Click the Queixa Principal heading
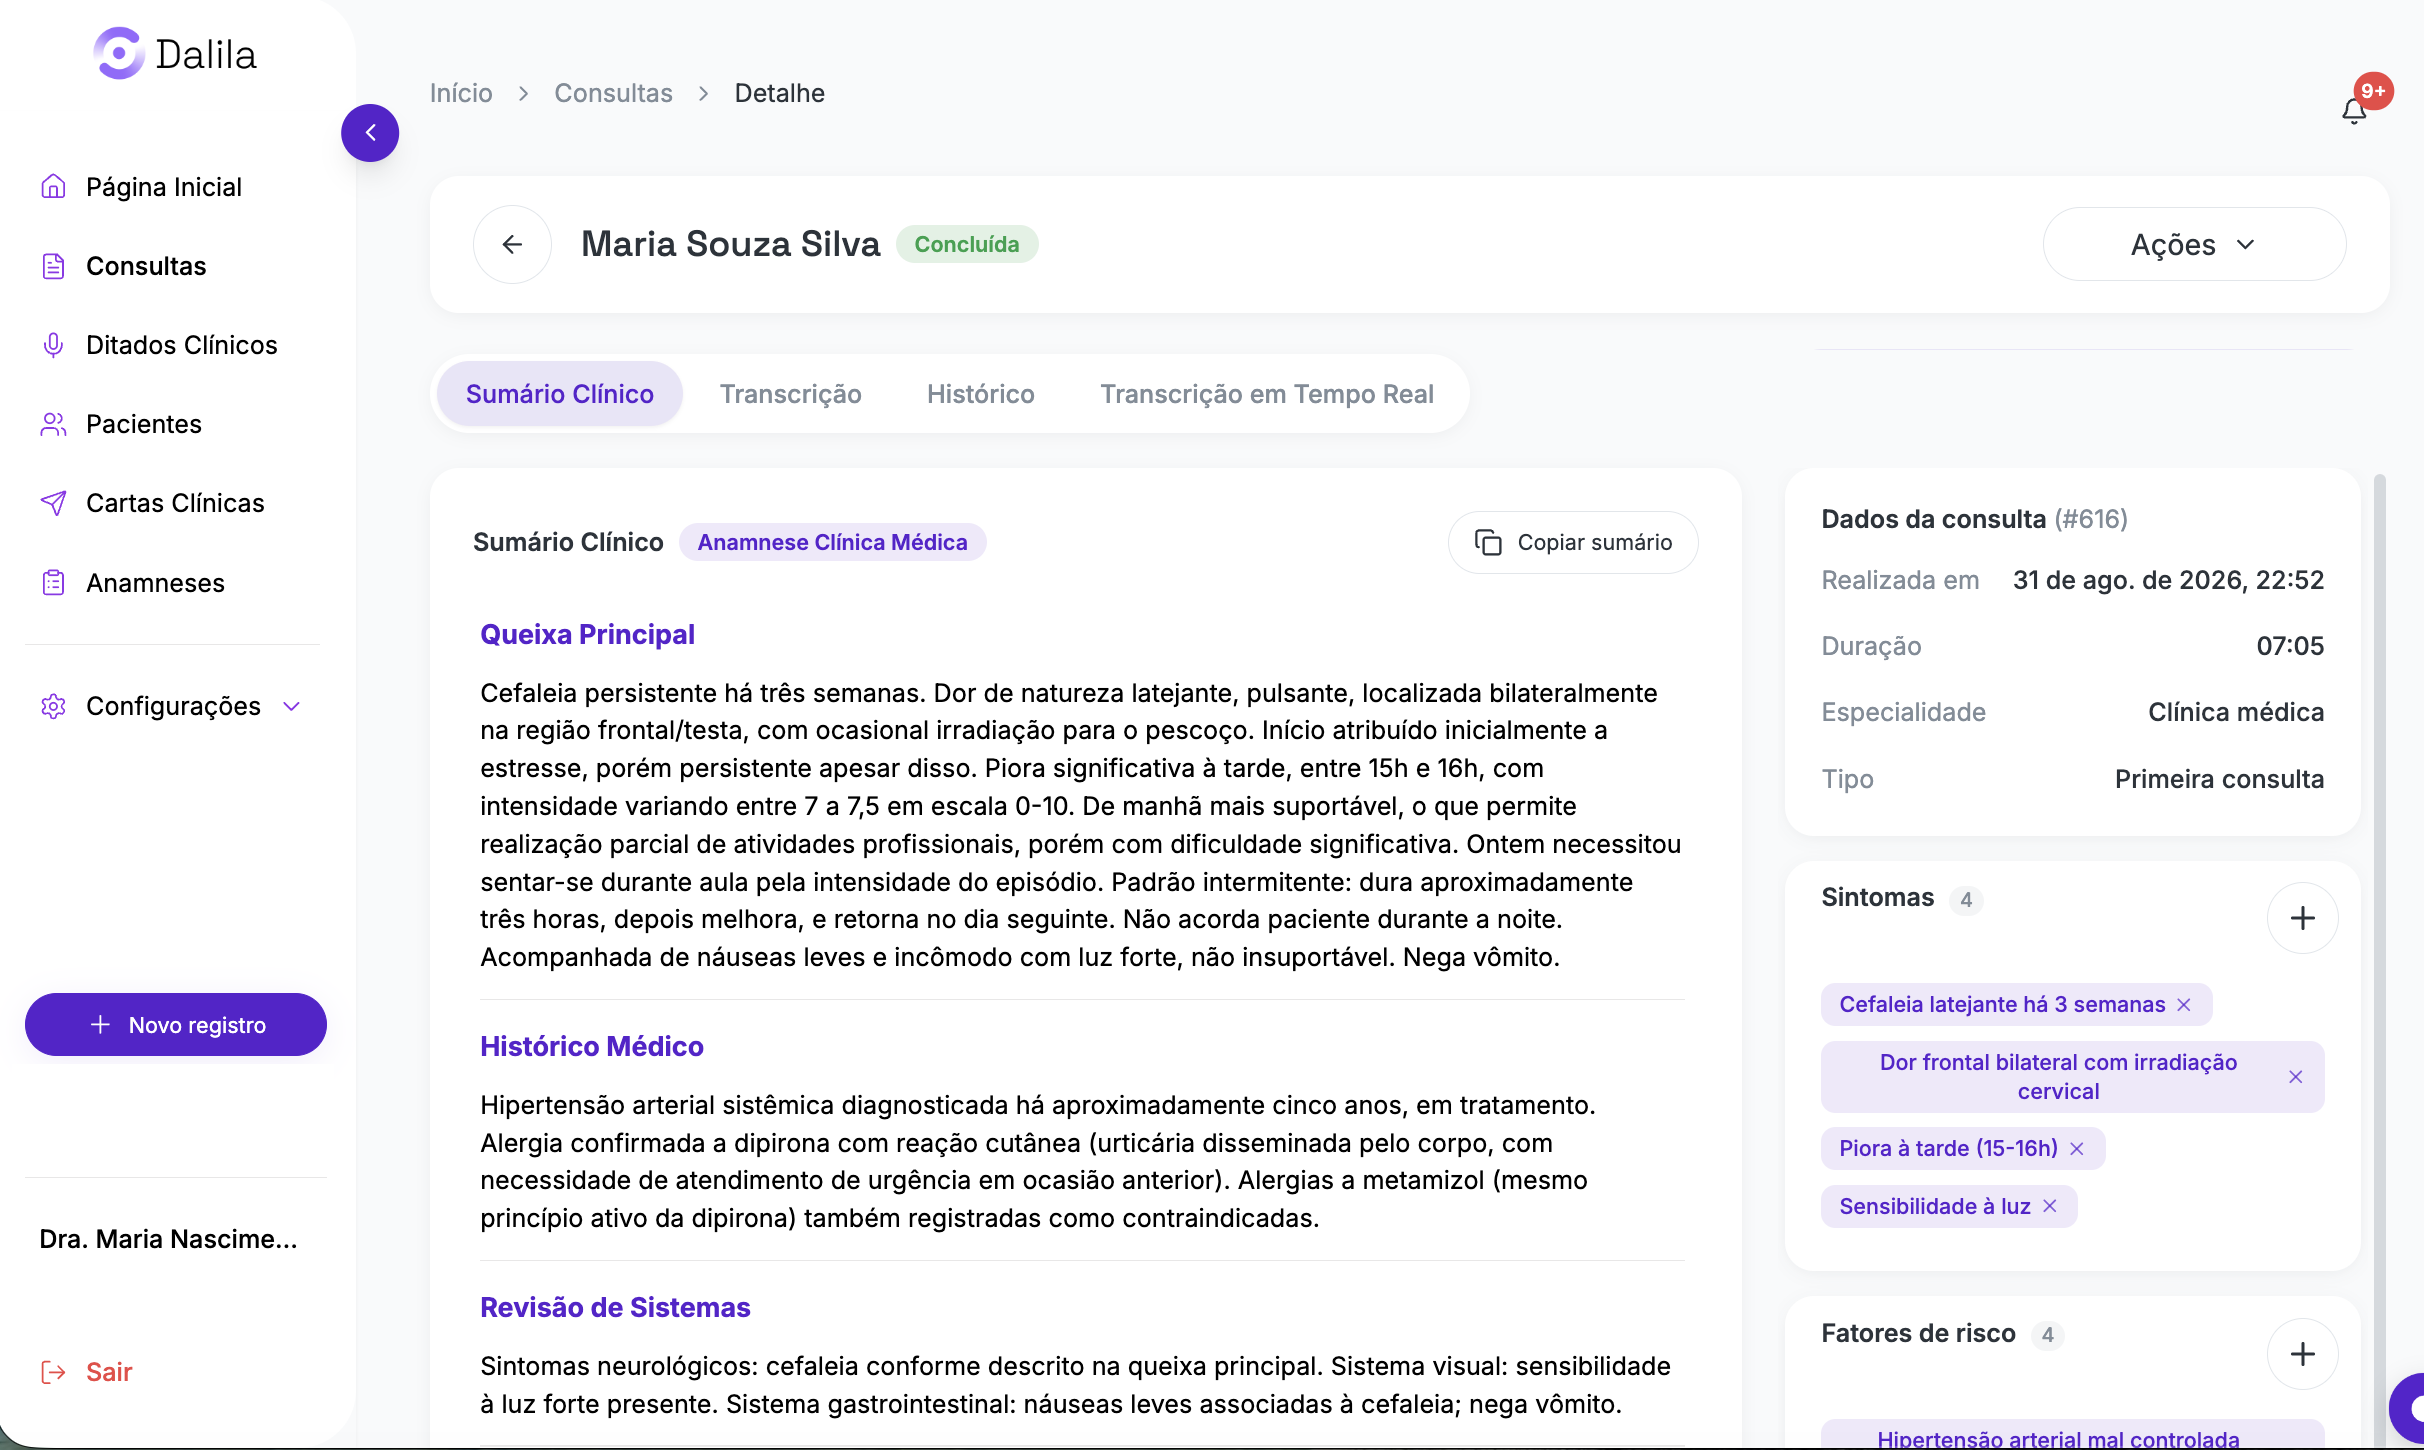 (x=587, y=634)
